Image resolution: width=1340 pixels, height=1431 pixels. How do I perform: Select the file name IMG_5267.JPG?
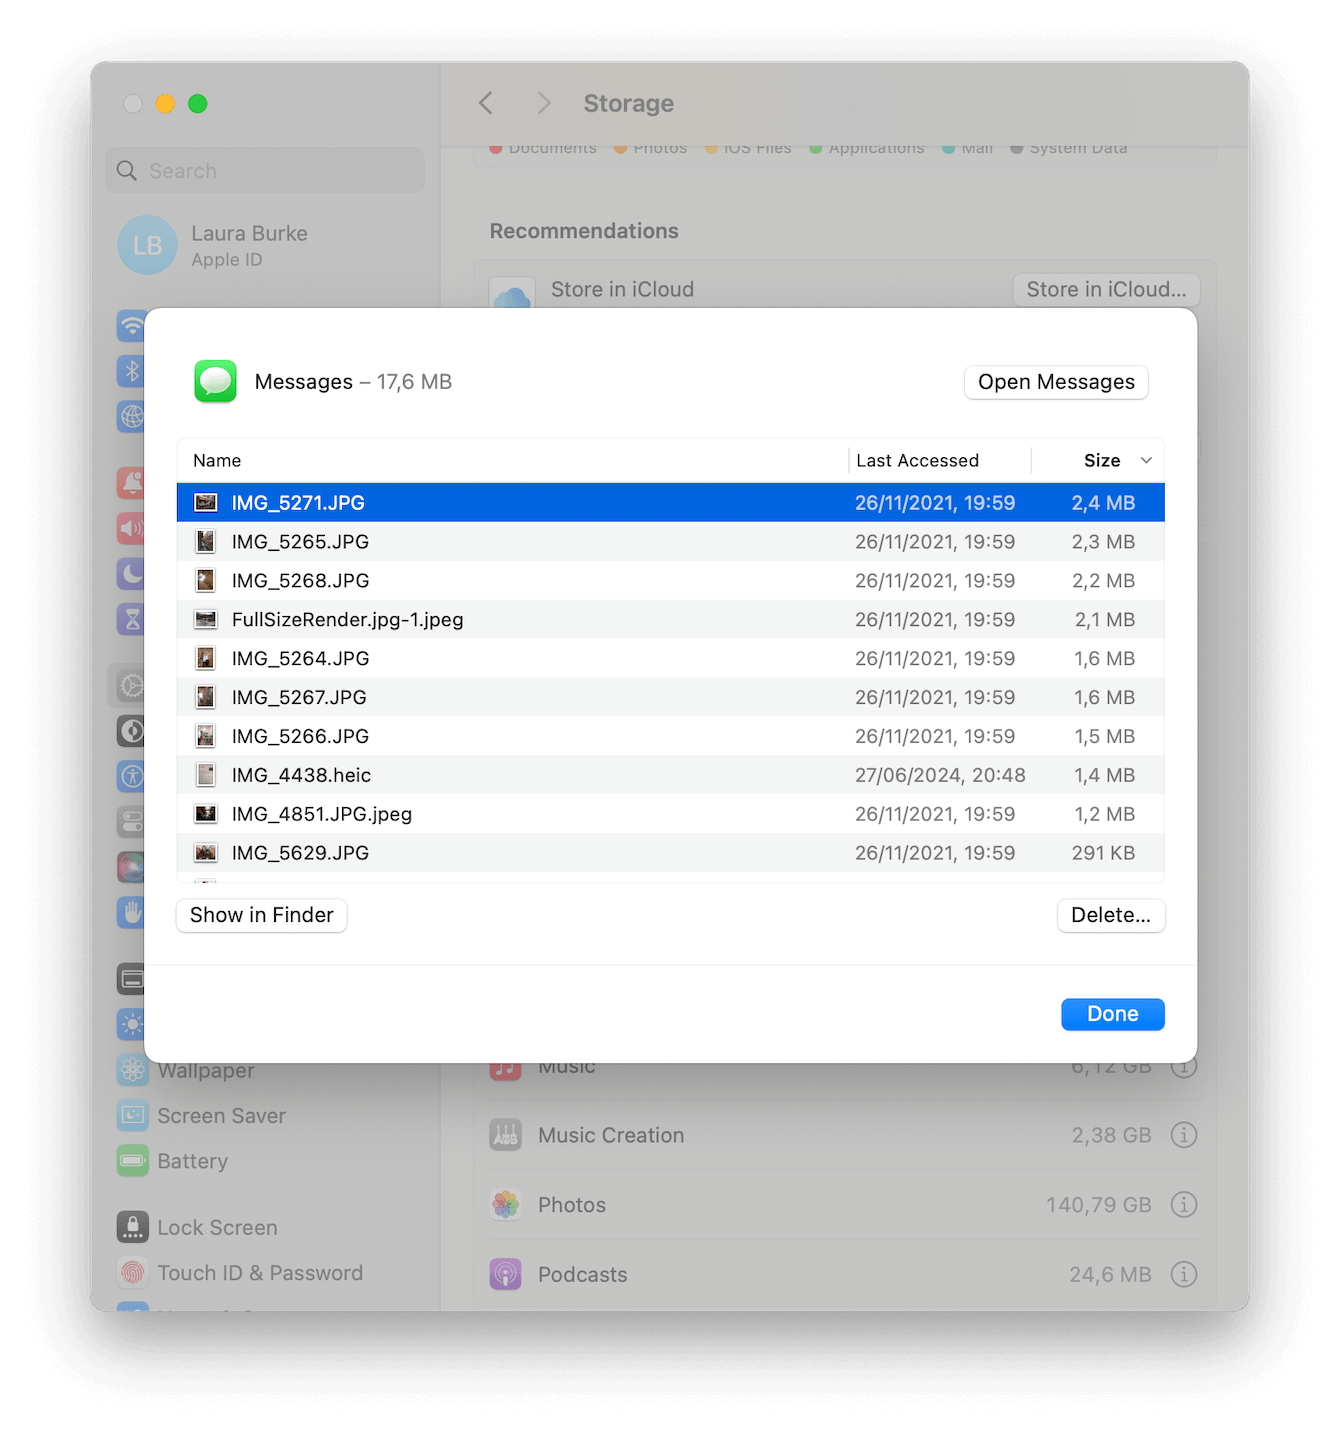(x=299, y=697)
